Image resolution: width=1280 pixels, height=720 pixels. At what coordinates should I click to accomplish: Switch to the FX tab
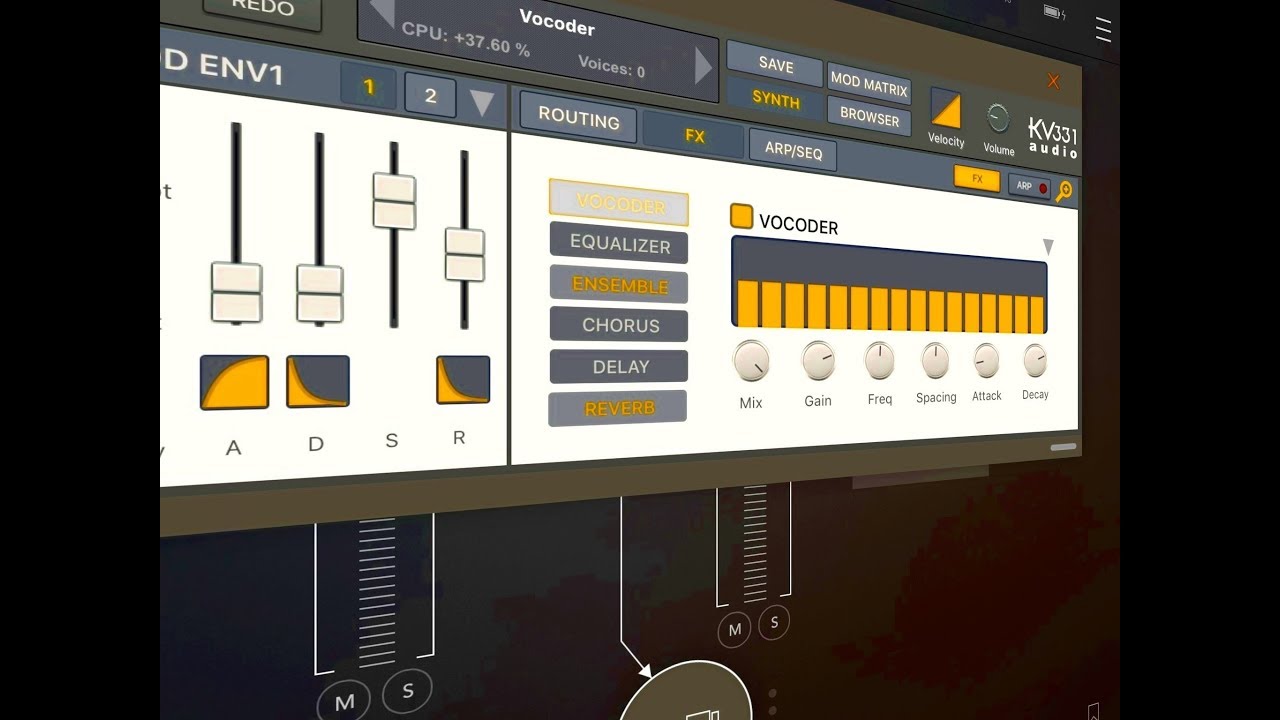(x=695, y=136)
